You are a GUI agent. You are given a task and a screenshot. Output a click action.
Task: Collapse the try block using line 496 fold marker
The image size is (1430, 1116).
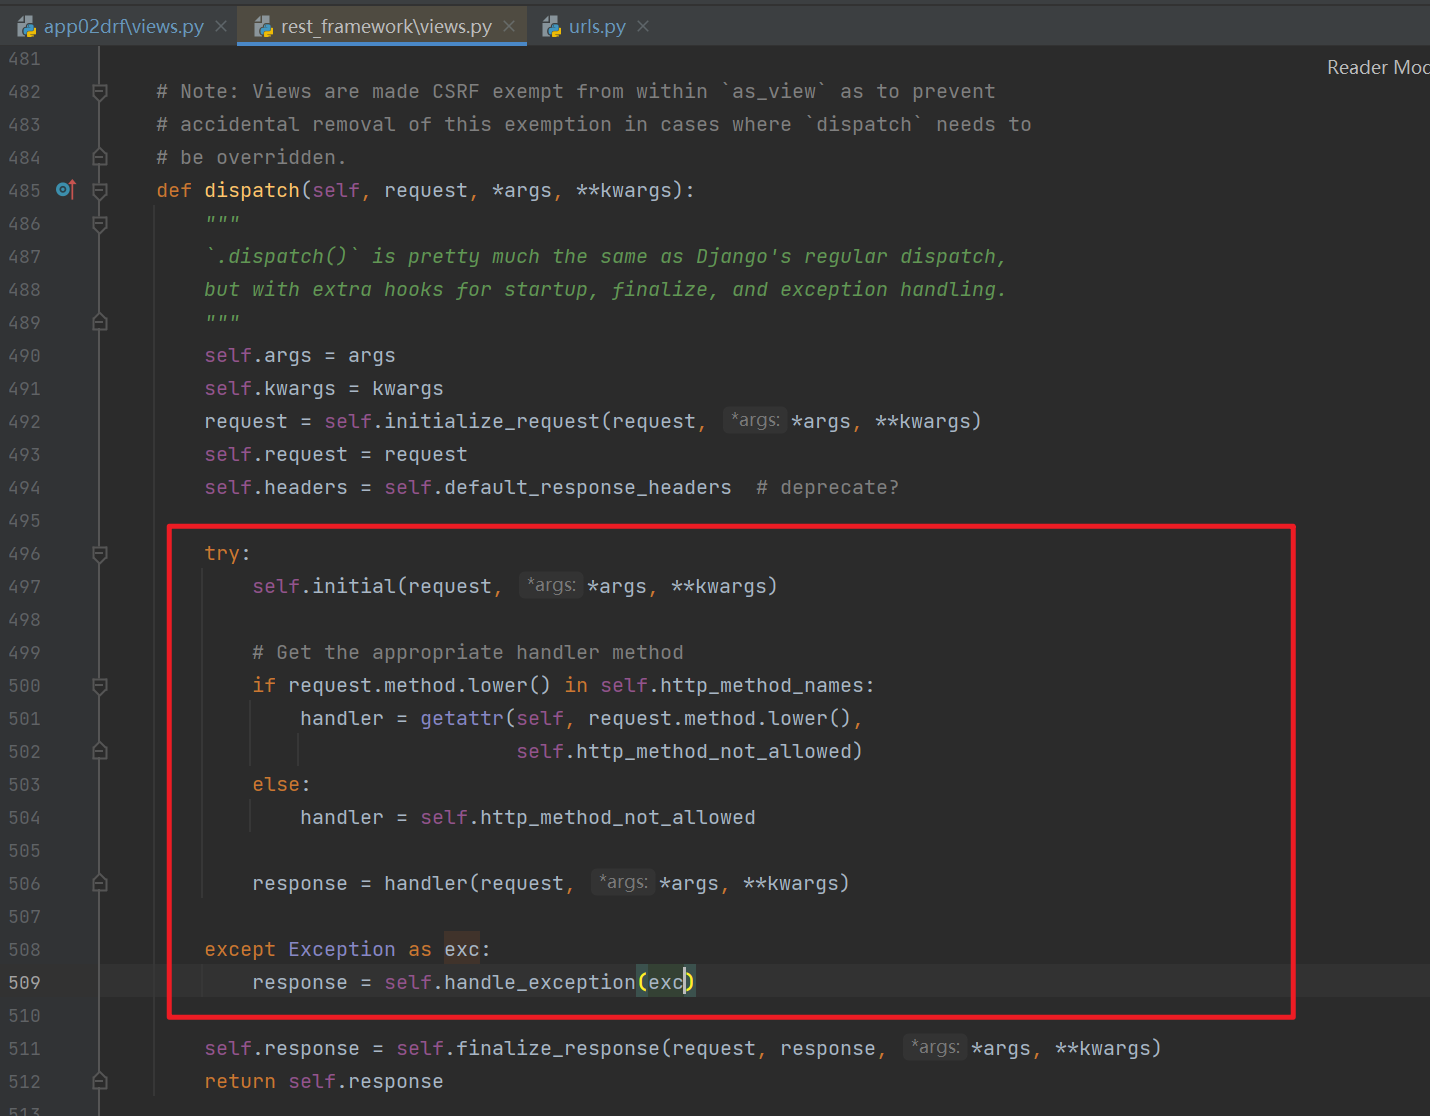99,553
